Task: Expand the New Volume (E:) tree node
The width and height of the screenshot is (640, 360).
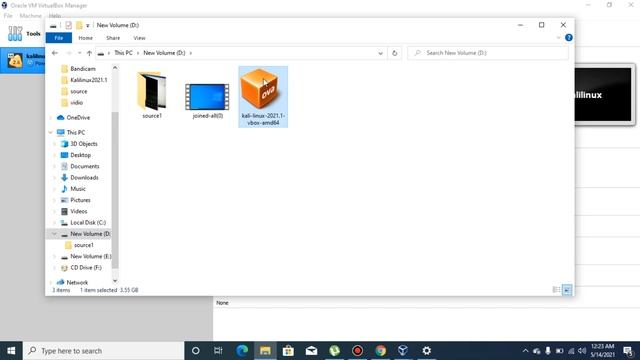Action: point(54,256)
